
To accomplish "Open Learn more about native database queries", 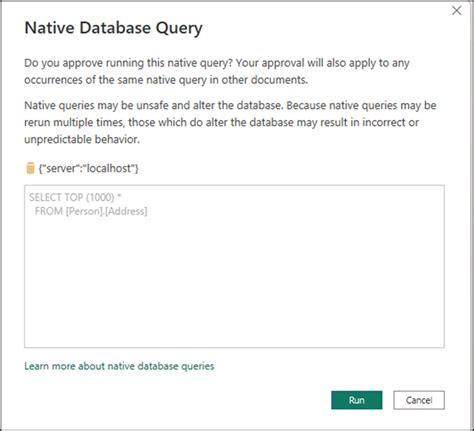I will 119,366.
